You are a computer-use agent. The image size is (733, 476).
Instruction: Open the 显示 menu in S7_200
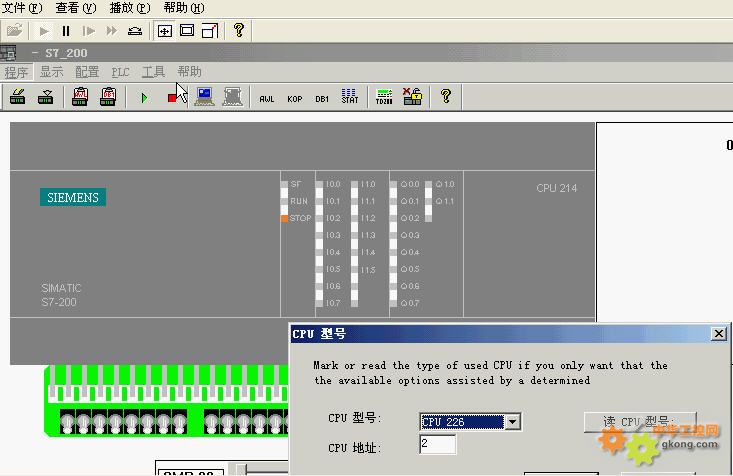pos(51,72)
